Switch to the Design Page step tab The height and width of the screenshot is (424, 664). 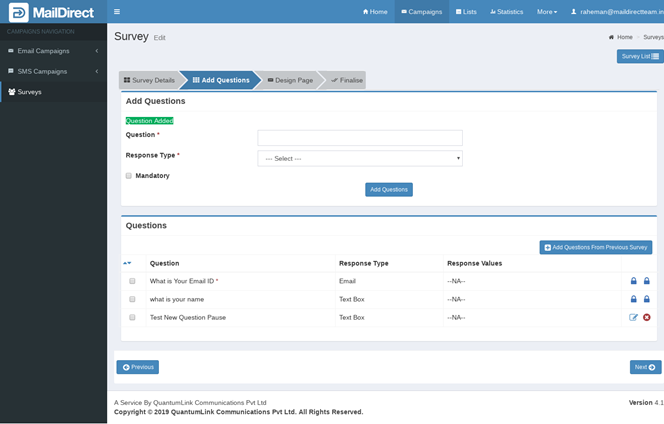click(290, 80)
